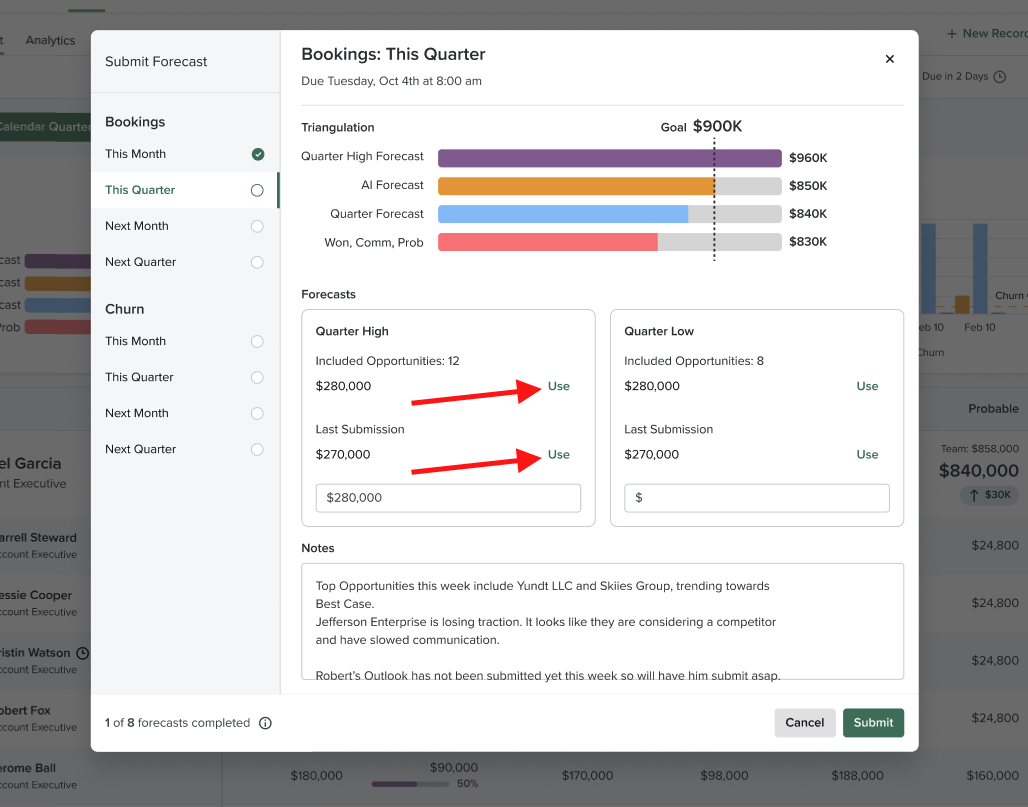Click the clock icon beside Due in 2 Days
The height and width of the screenshot is (807, 1028).
[999, 77]
